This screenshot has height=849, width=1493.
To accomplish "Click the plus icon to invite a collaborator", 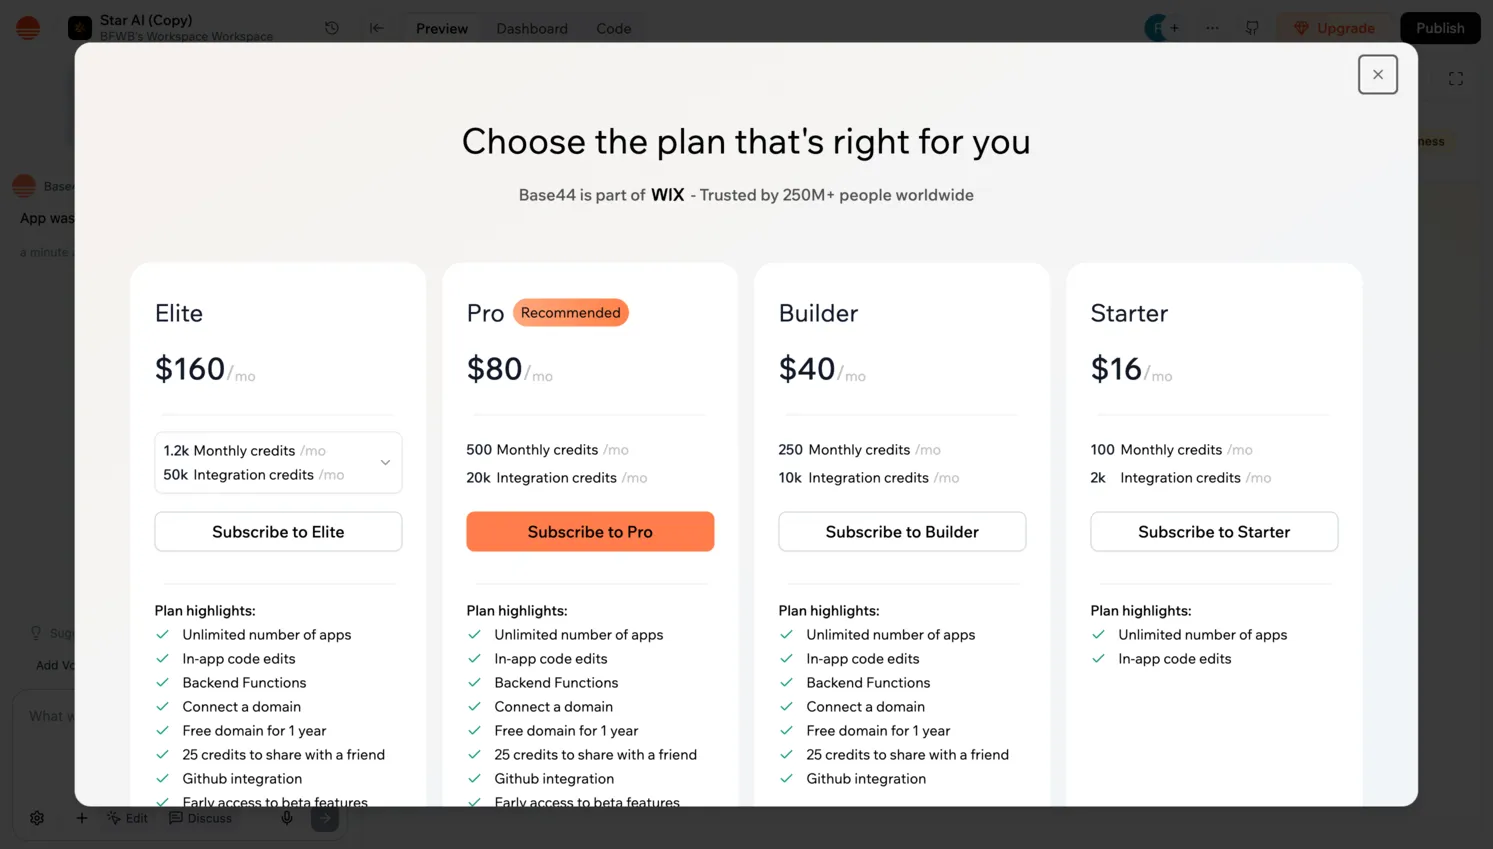I will point(1177,28).
